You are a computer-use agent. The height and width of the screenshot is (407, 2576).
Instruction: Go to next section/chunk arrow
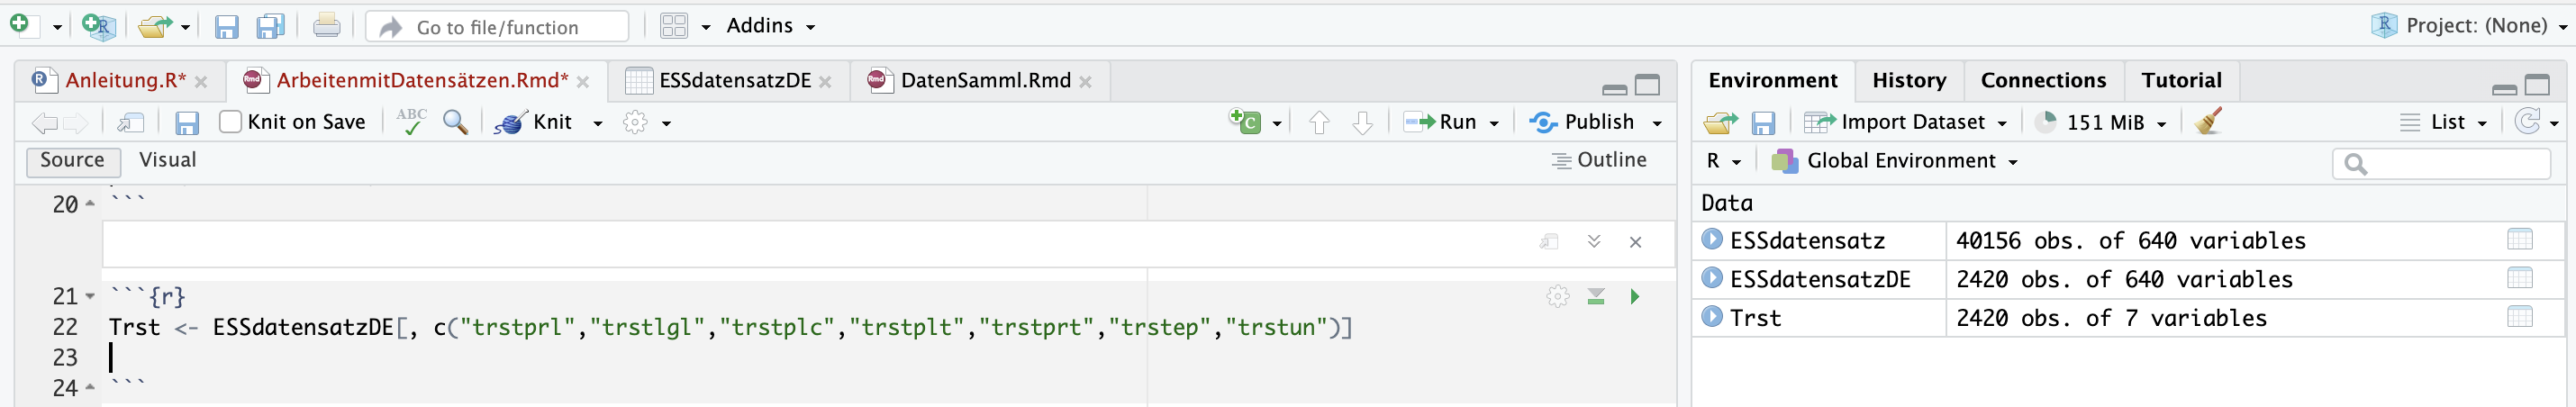[x=1363, y=123]
